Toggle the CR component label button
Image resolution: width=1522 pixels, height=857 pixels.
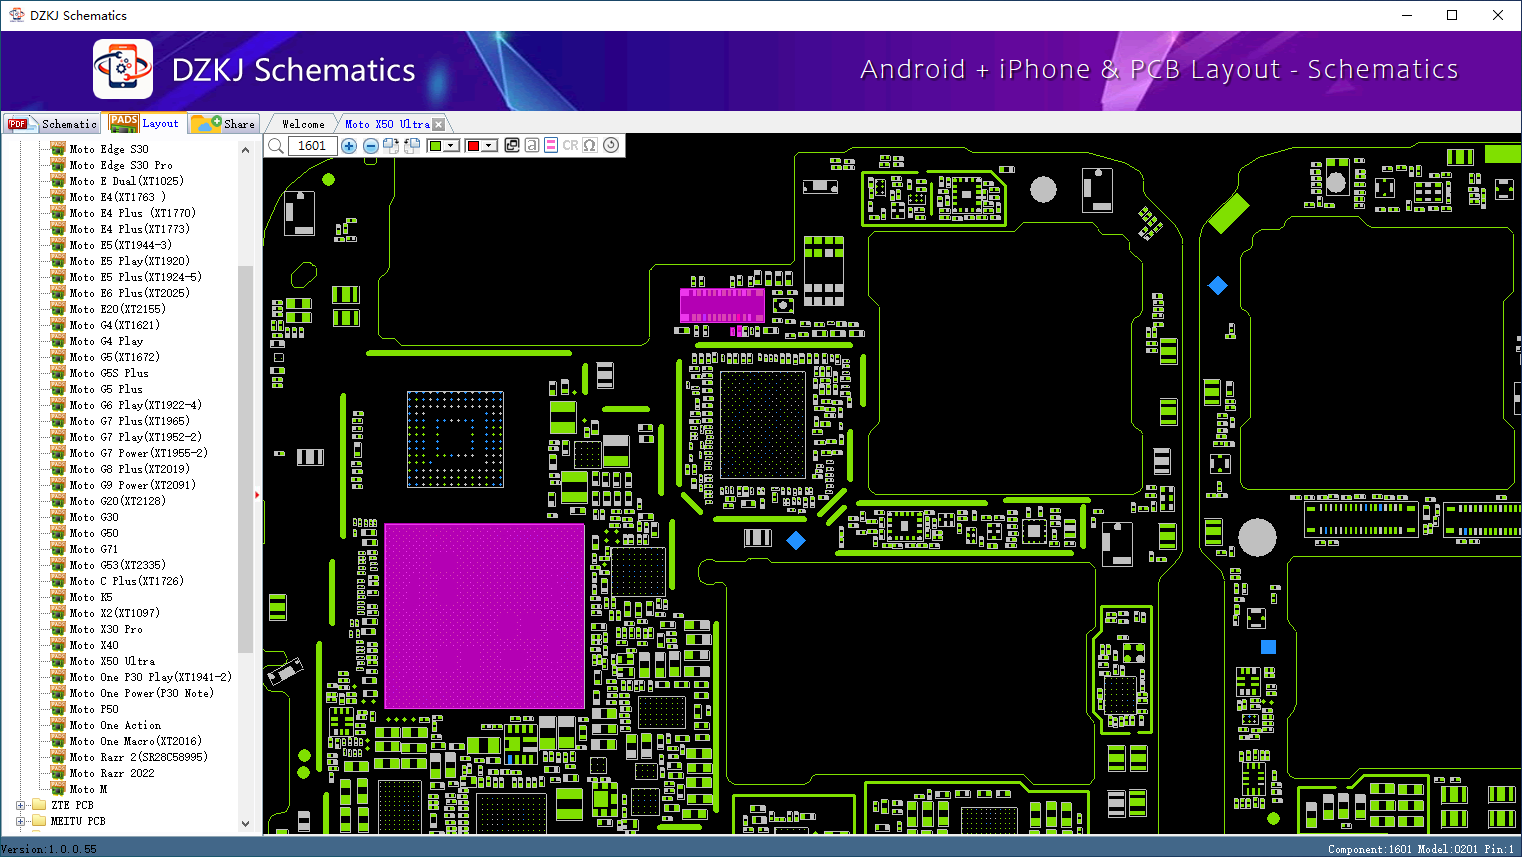(x=570, y=146)
